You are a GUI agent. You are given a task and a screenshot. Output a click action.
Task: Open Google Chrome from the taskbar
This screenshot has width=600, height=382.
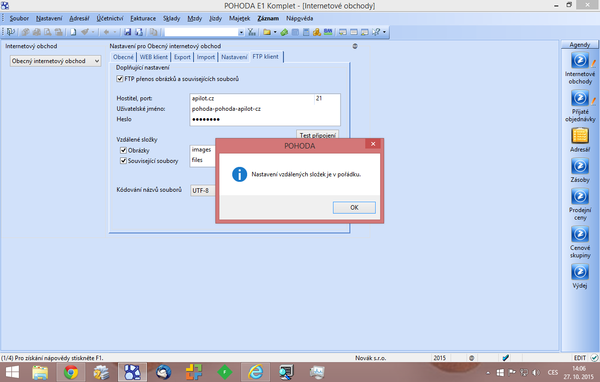click(x=71, y=372)
